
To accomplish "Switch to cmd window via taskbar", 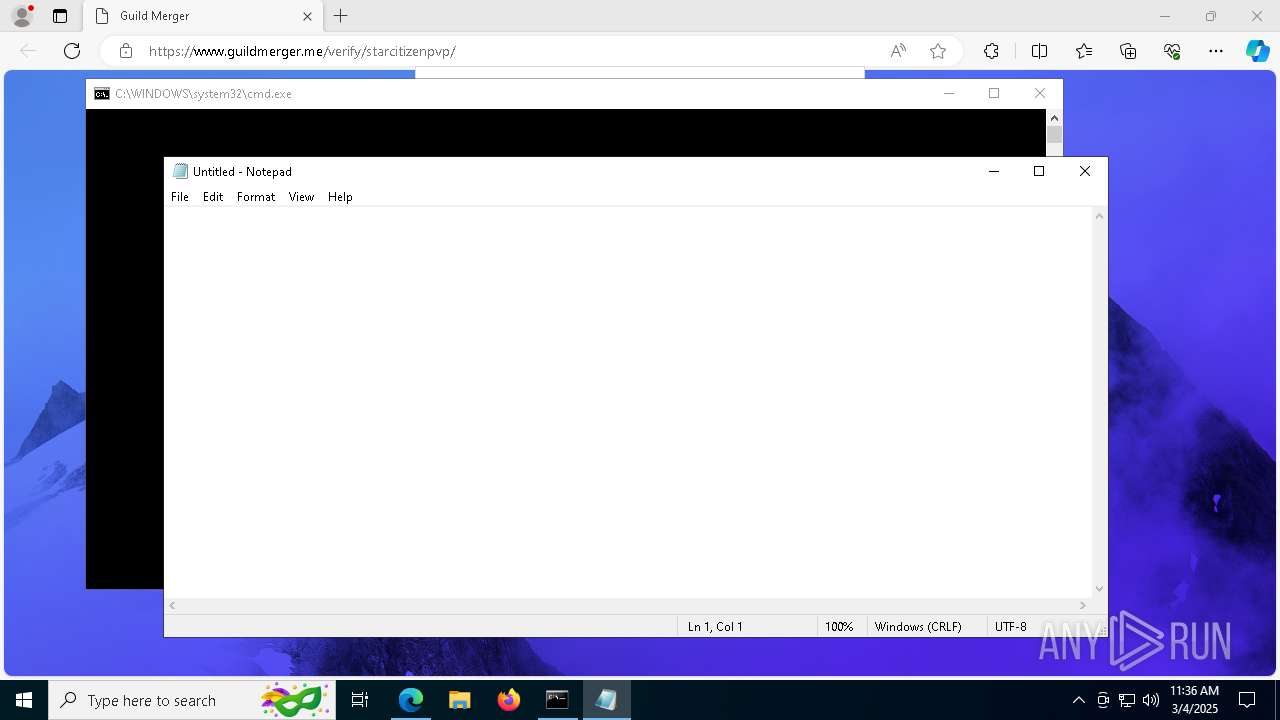I will point(557,700).
